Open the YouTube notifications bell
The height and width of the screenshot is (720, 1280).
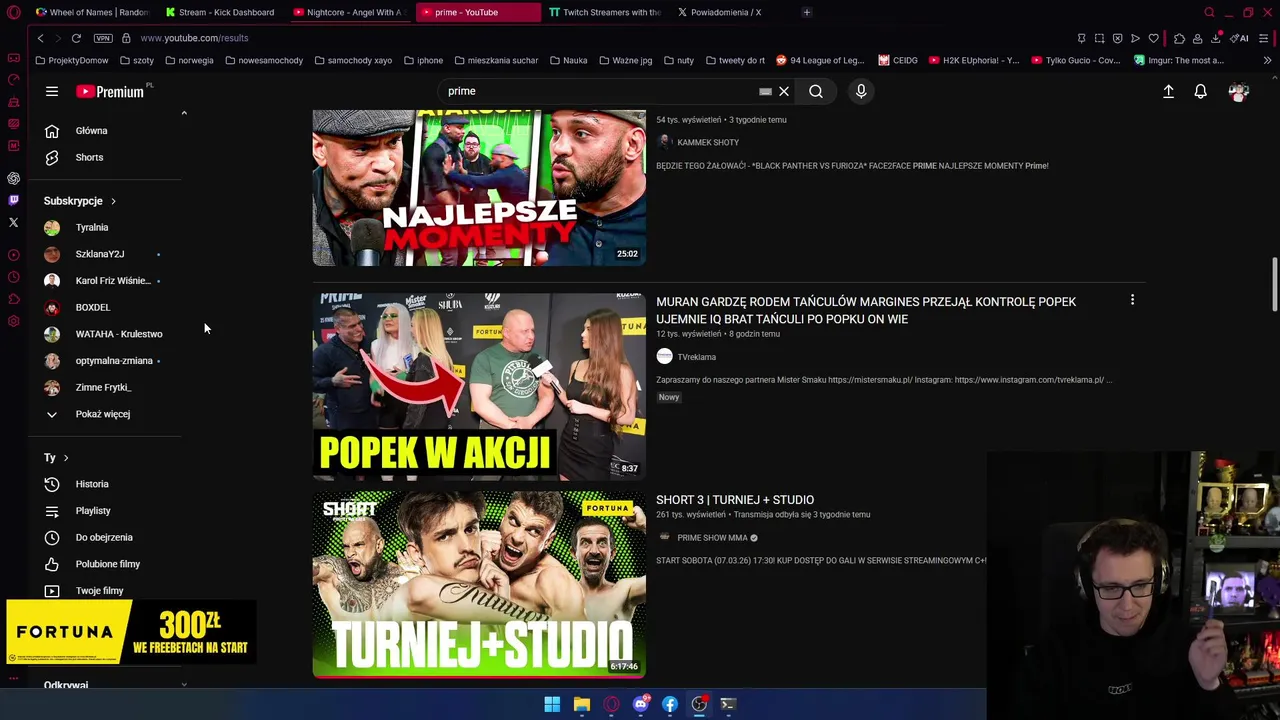point(1201,91)
